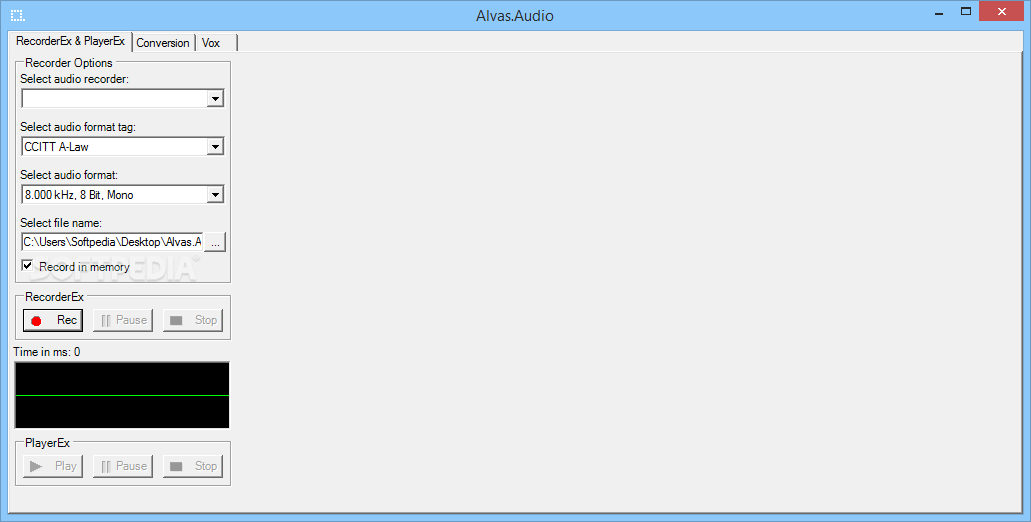Browse for file with the ellipsis button
This screenshot has width=1031, height=522.
pos(215,242)
